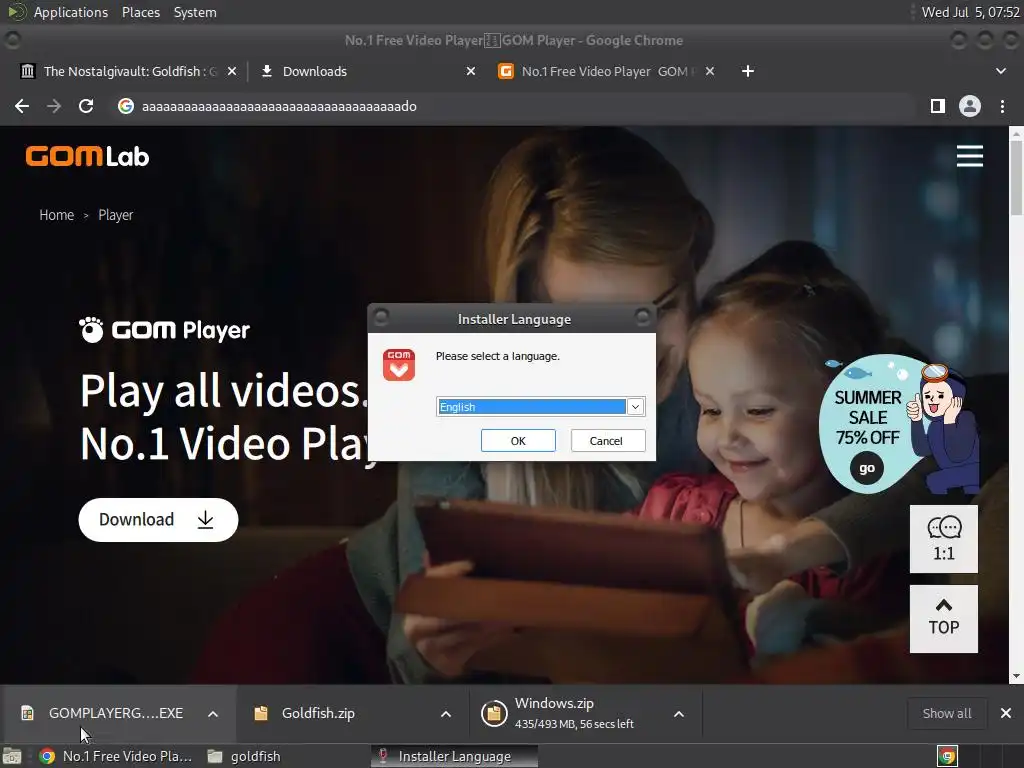Open the language dropdown arrow
1024x768 pixels.
coord(635,407)
